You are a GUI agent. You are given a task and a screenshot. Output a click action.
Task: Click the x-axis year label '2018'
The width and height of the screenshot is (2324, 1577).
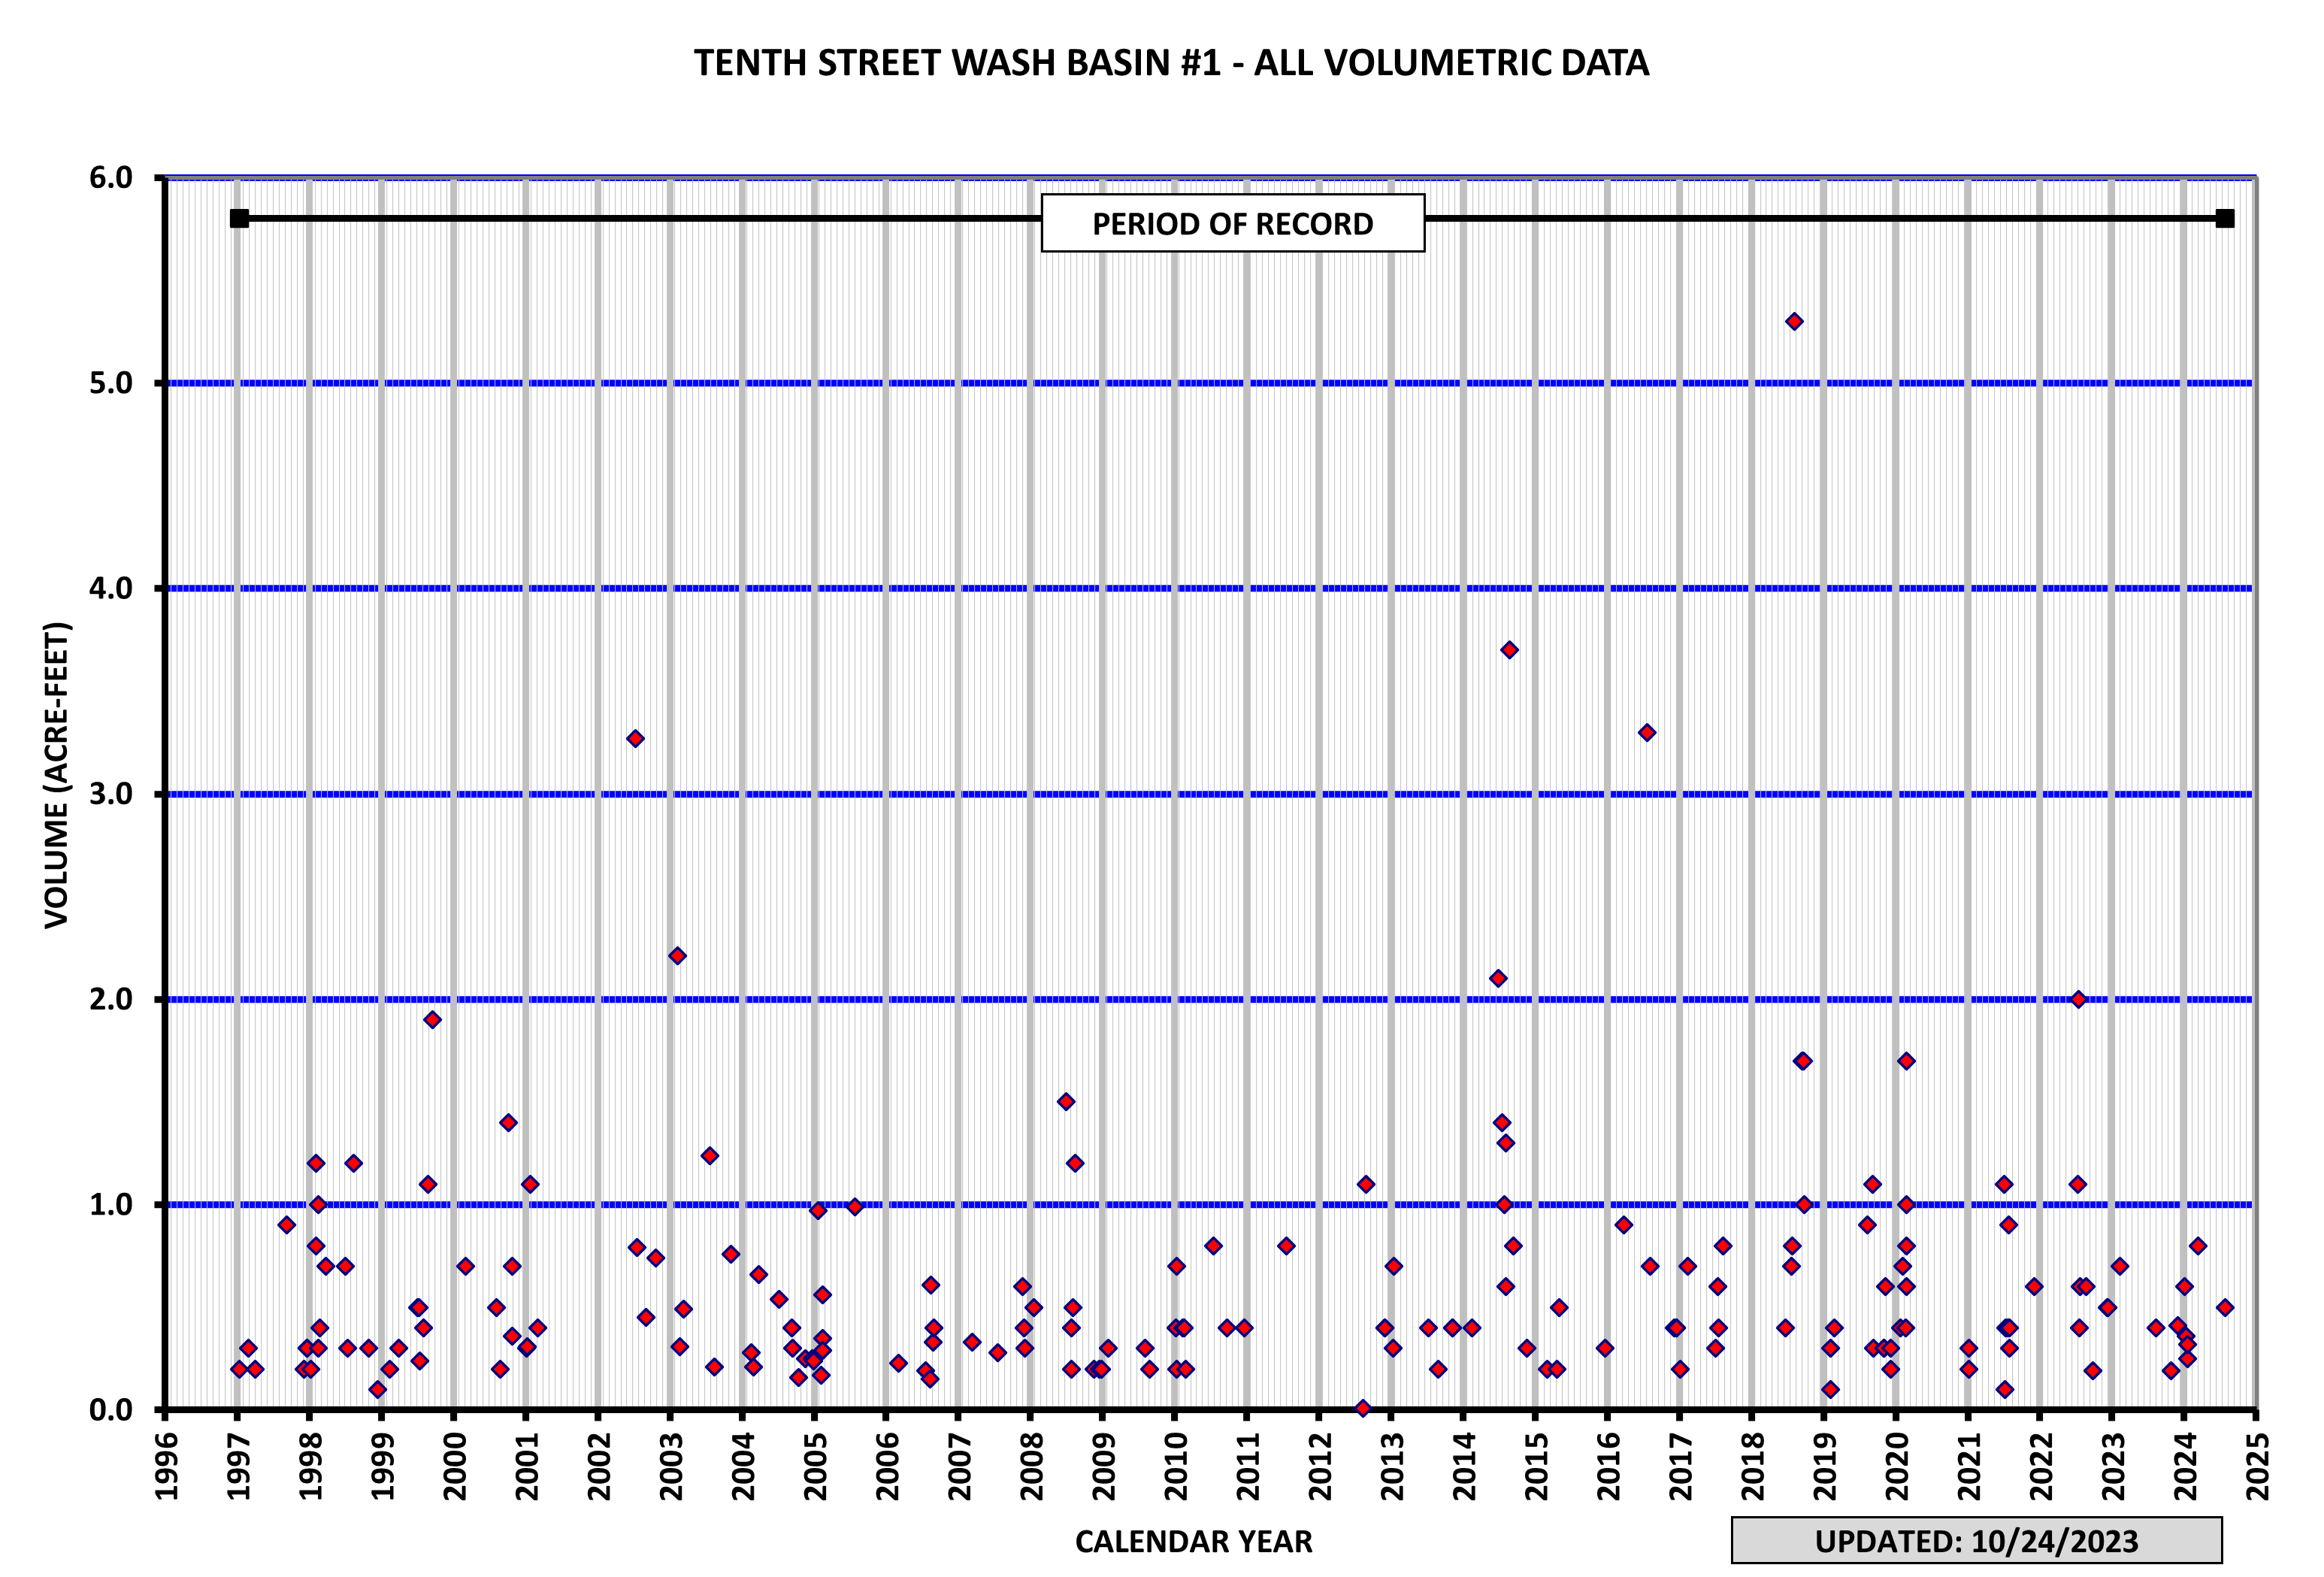tap(1752, 1466)
